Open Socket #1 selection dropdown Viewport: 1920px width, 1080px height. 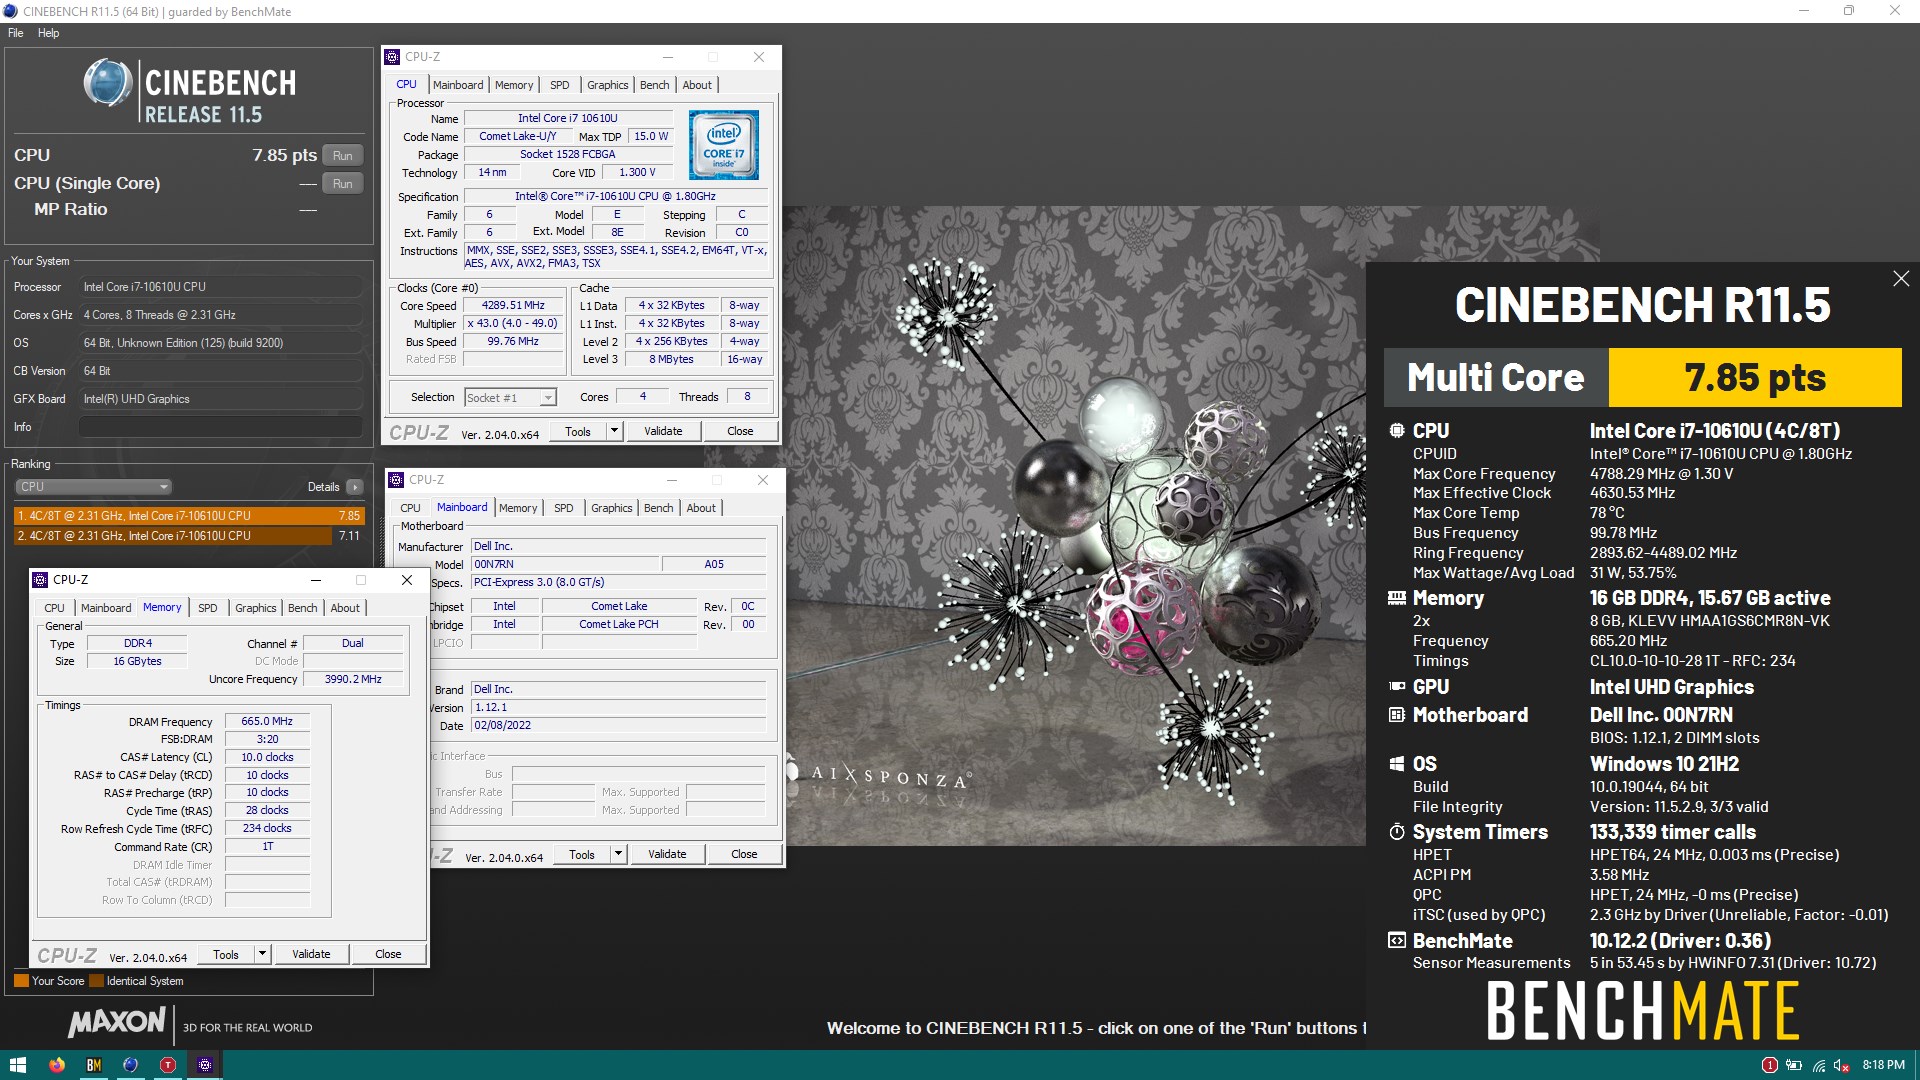tap(510, 398)
